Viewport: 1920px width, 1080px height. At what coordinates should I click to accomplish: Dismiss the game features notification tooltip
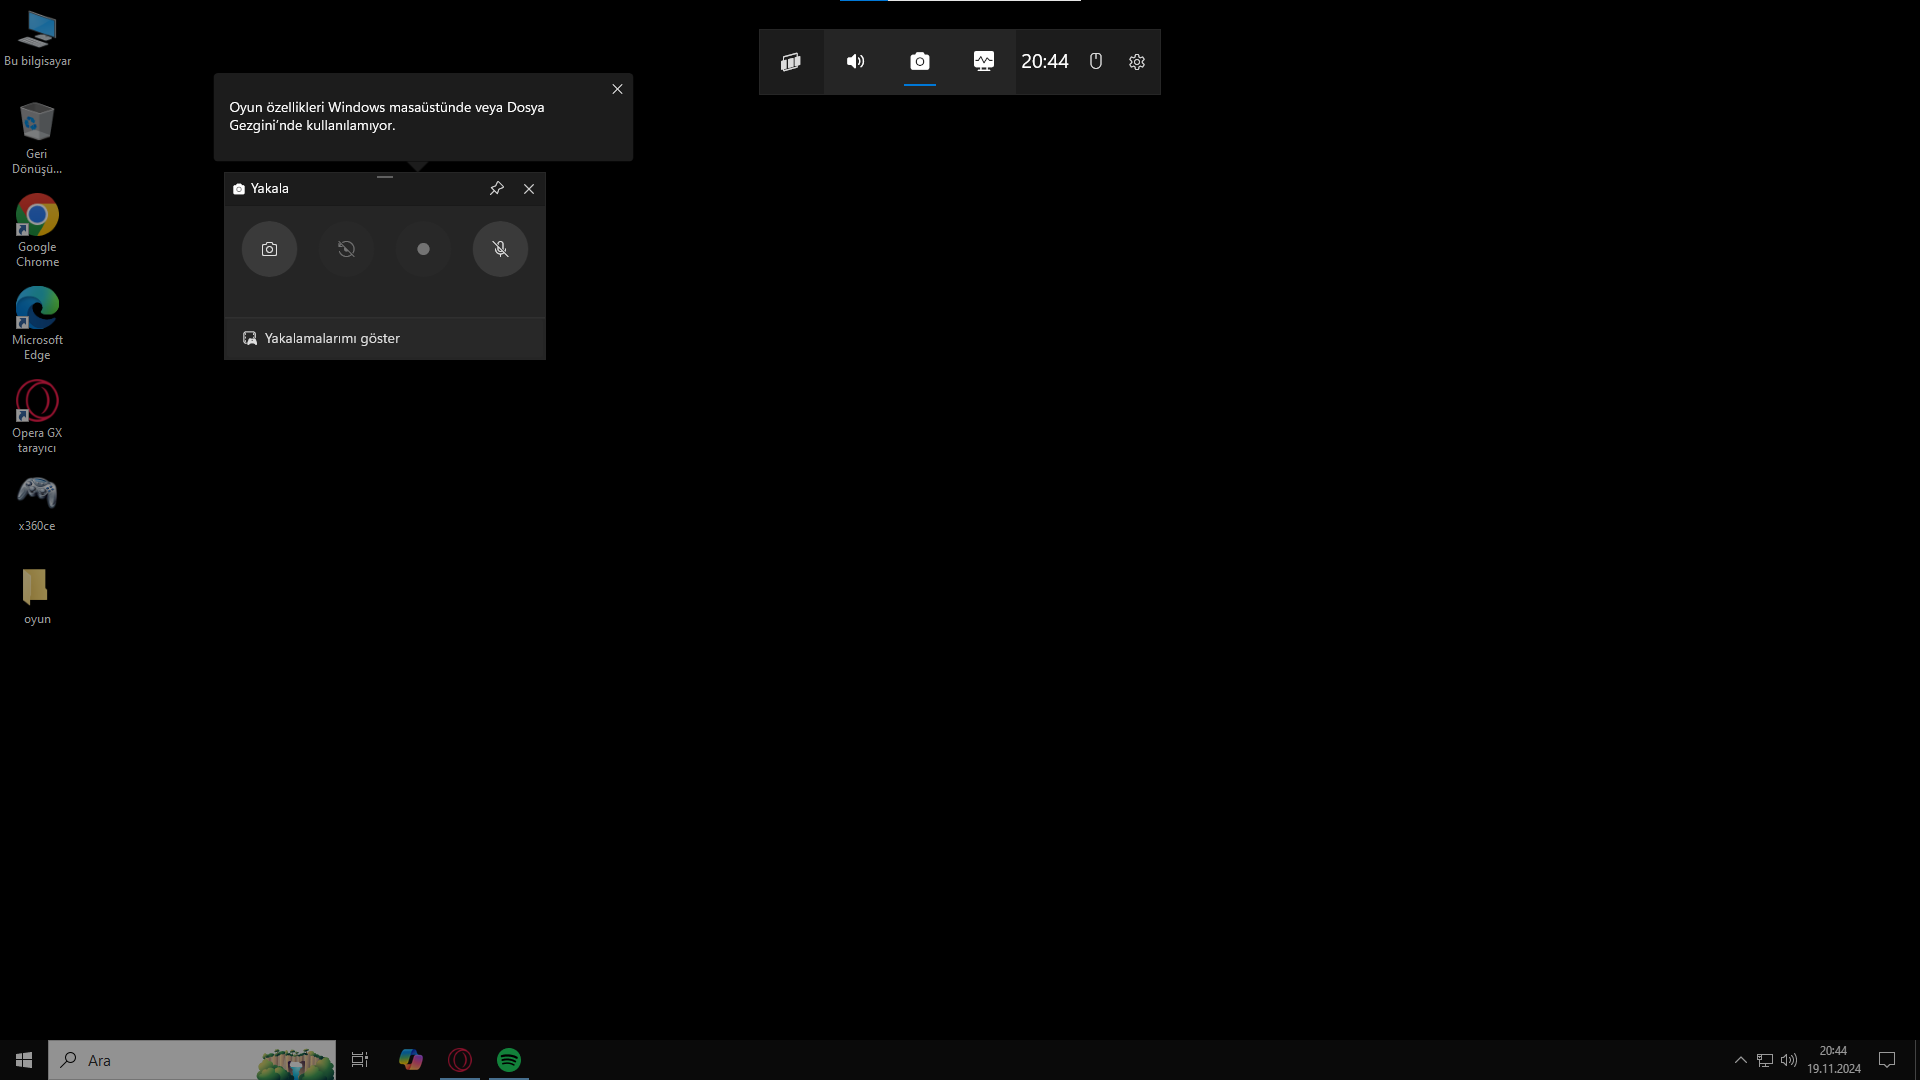tap(617, 89)
